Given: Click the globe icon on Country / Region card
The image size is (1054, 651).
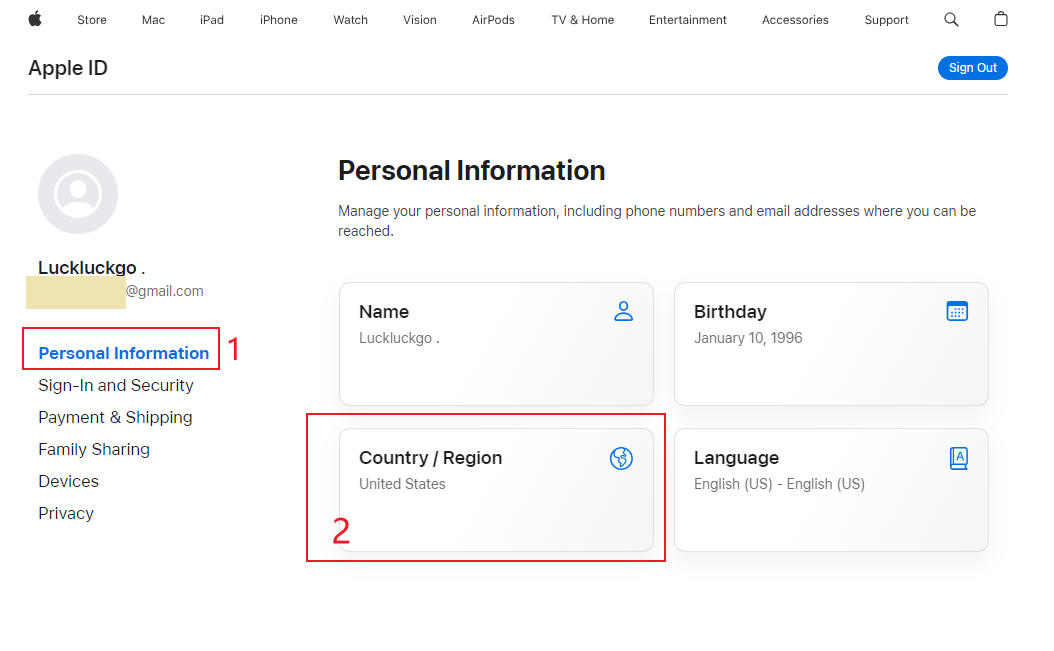Looking at the screenshot, I should coord(621,458).
